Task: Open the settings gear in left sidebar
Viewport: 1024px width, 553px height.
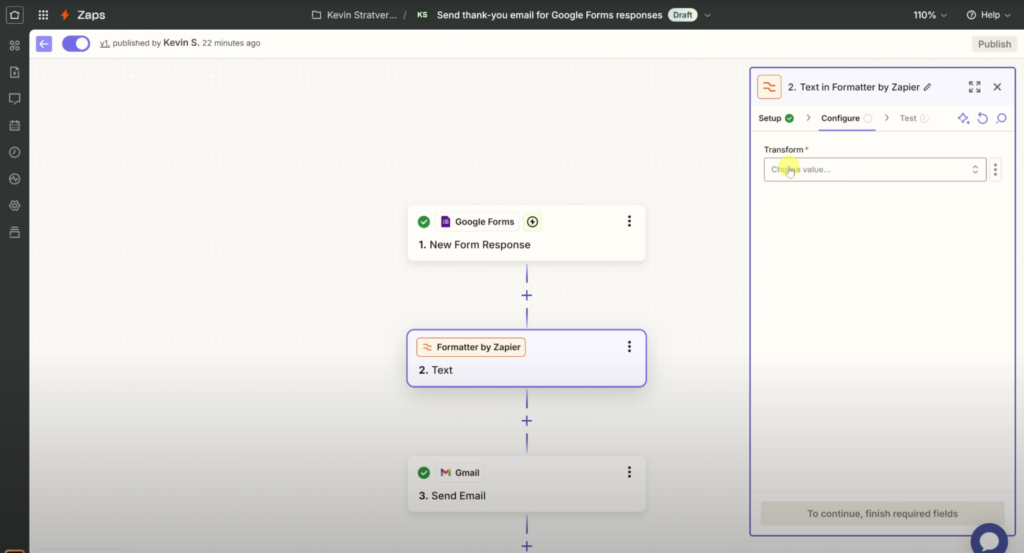Action: (14, 206)
